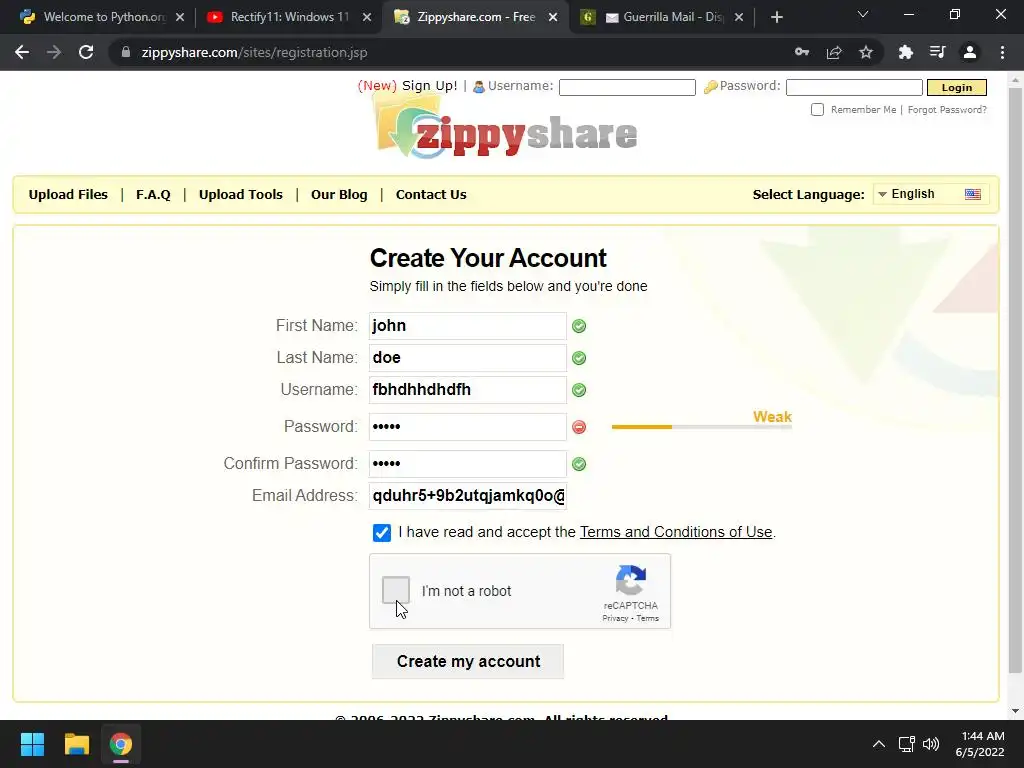Expand the English language dropdown
The image size is (1024, 768).
(931, 194)
